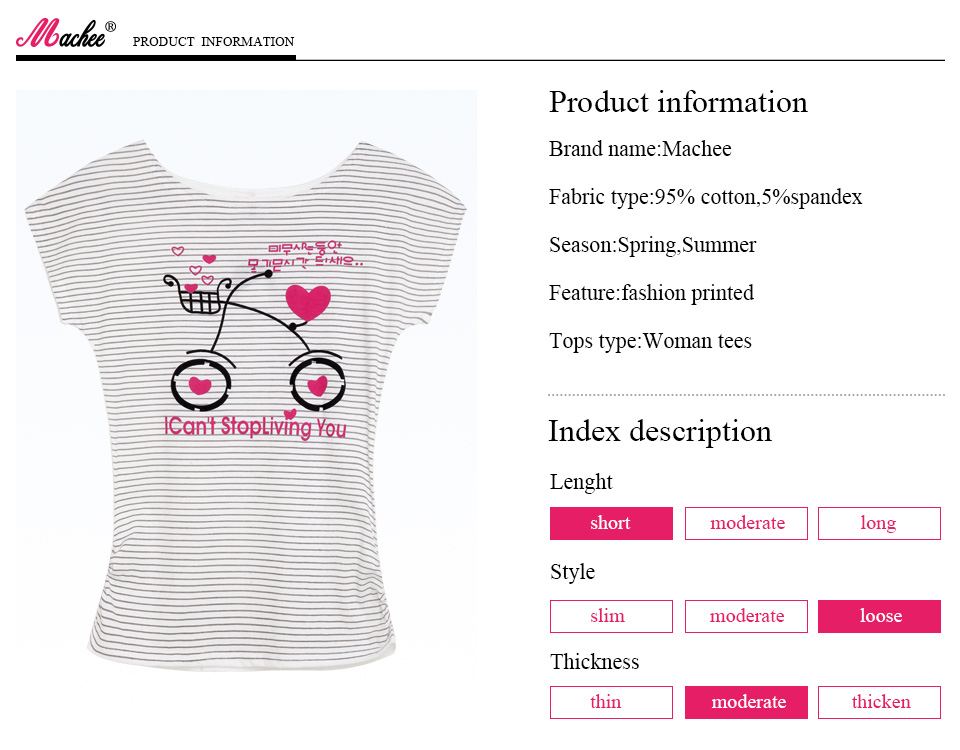Click the Product information heading
Screen dimensions: 960x750
tap(678, 102)
